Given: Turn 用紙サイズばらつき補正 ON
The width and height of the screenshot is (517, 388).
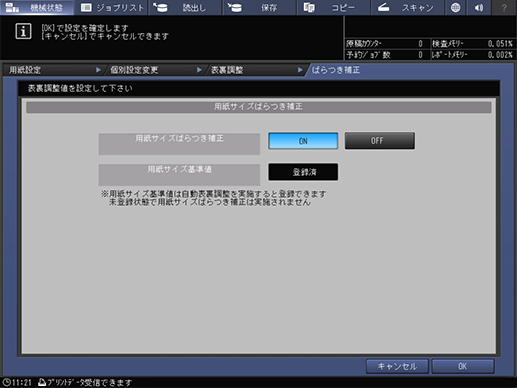Looking at the screenshot, I should [303, 141].
